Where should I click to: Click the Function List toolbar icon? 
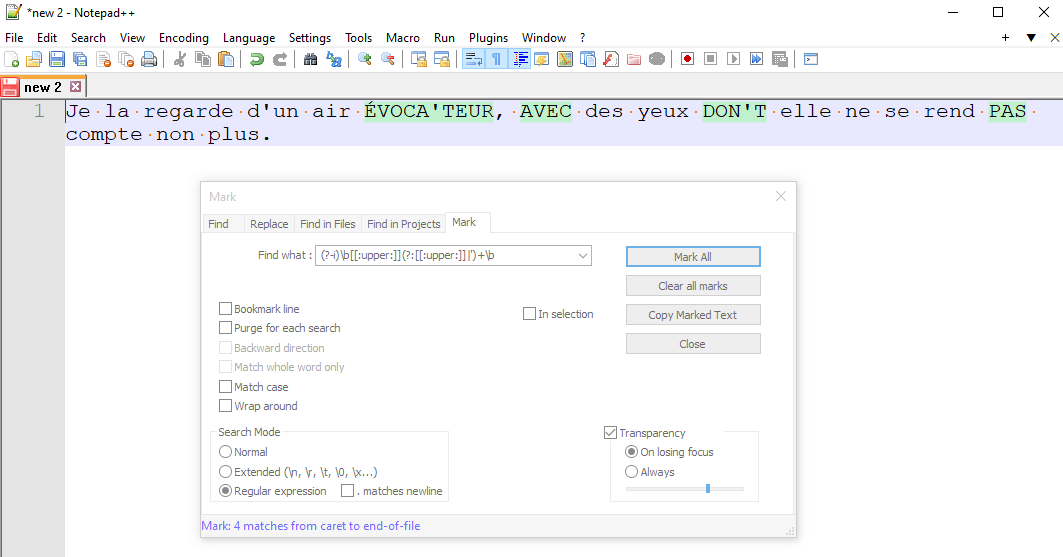pos(611,60)
